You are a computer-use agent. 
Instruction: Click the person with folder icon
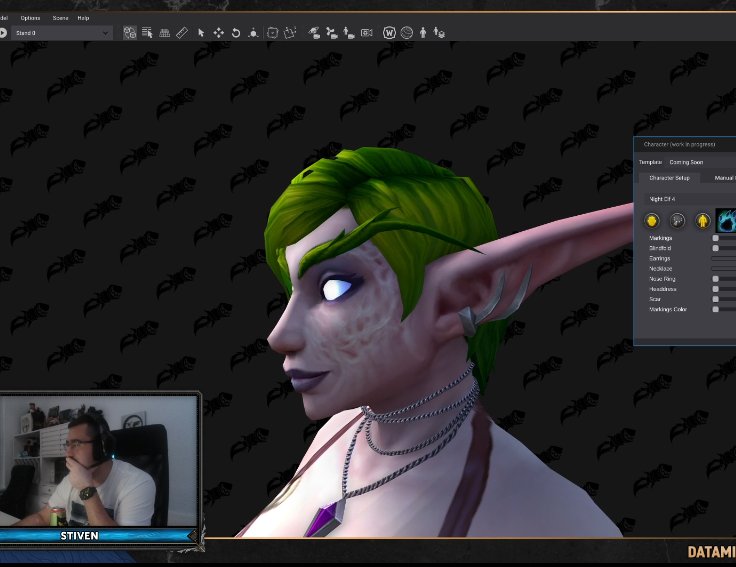349,33
